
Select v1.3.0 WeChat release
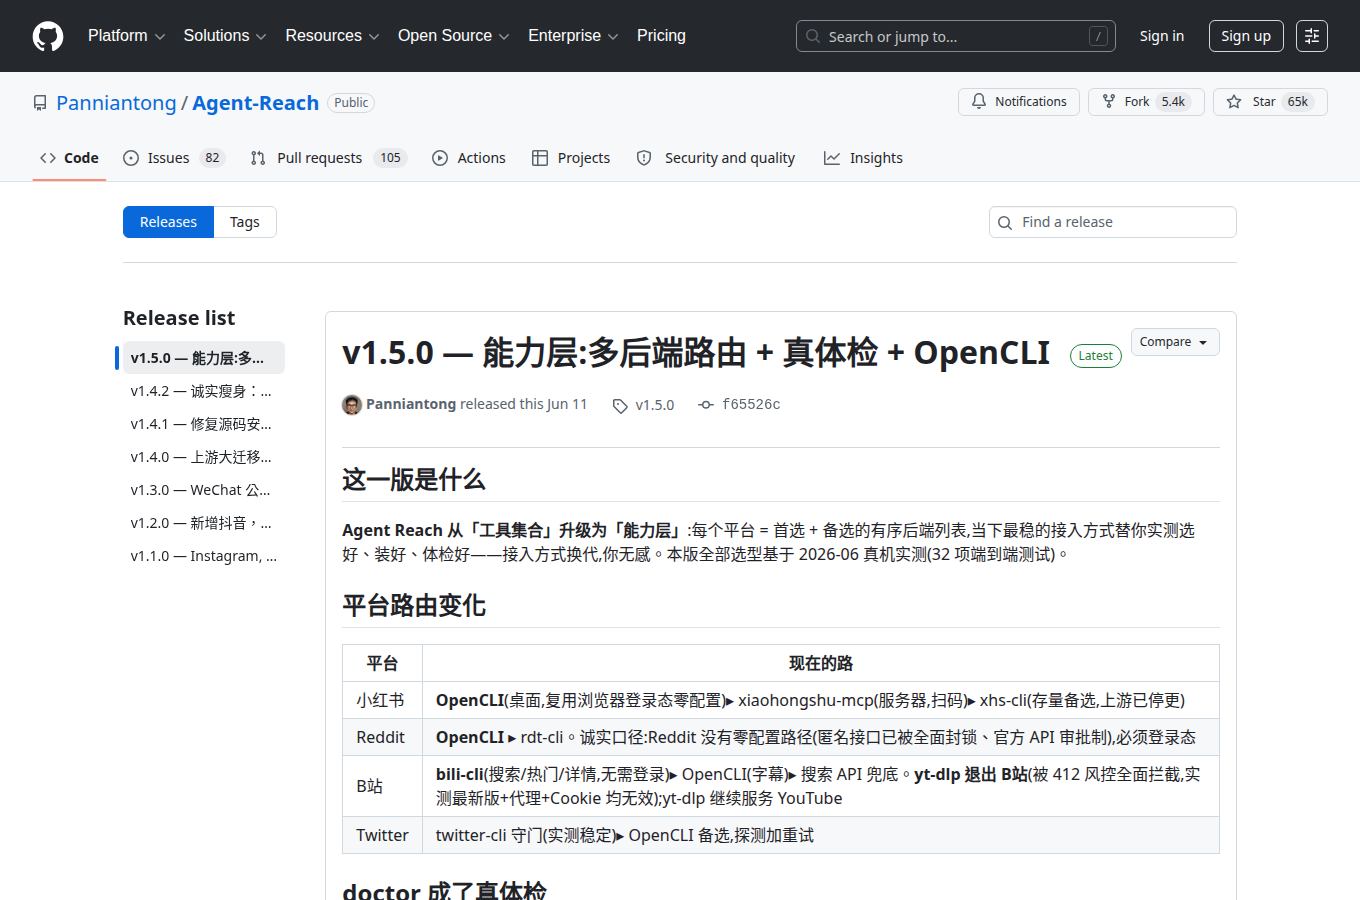204,490
